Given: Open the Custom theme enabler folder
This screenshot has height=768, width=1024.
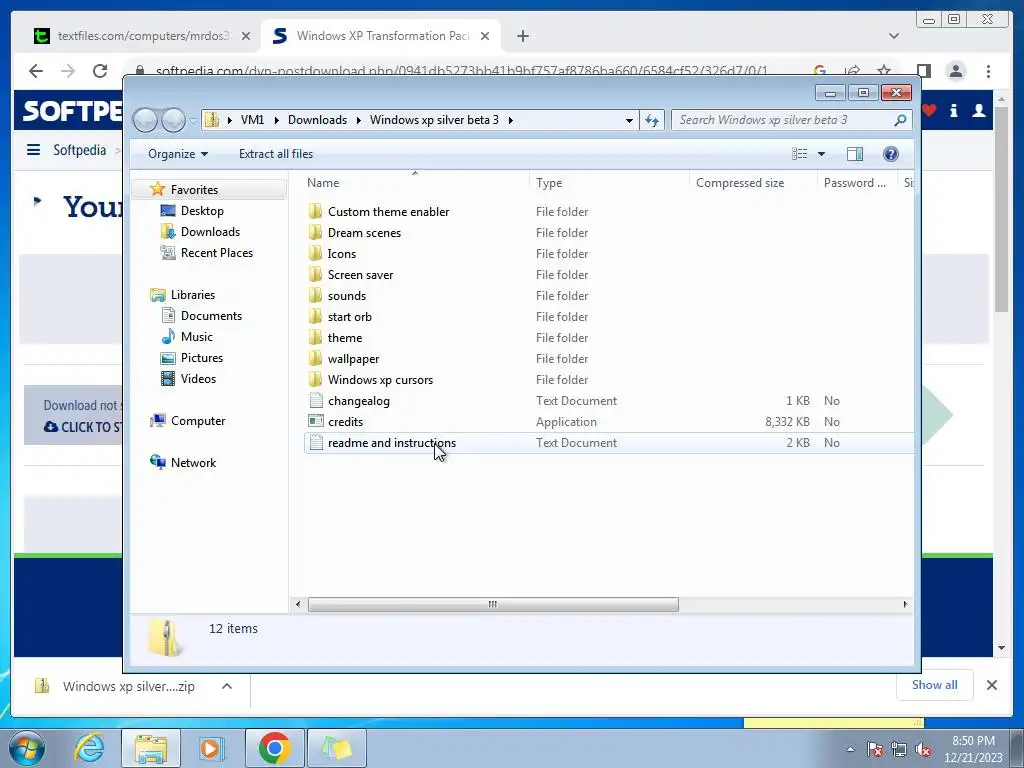Looking at the screenshot, I should [x=389, y=212].
